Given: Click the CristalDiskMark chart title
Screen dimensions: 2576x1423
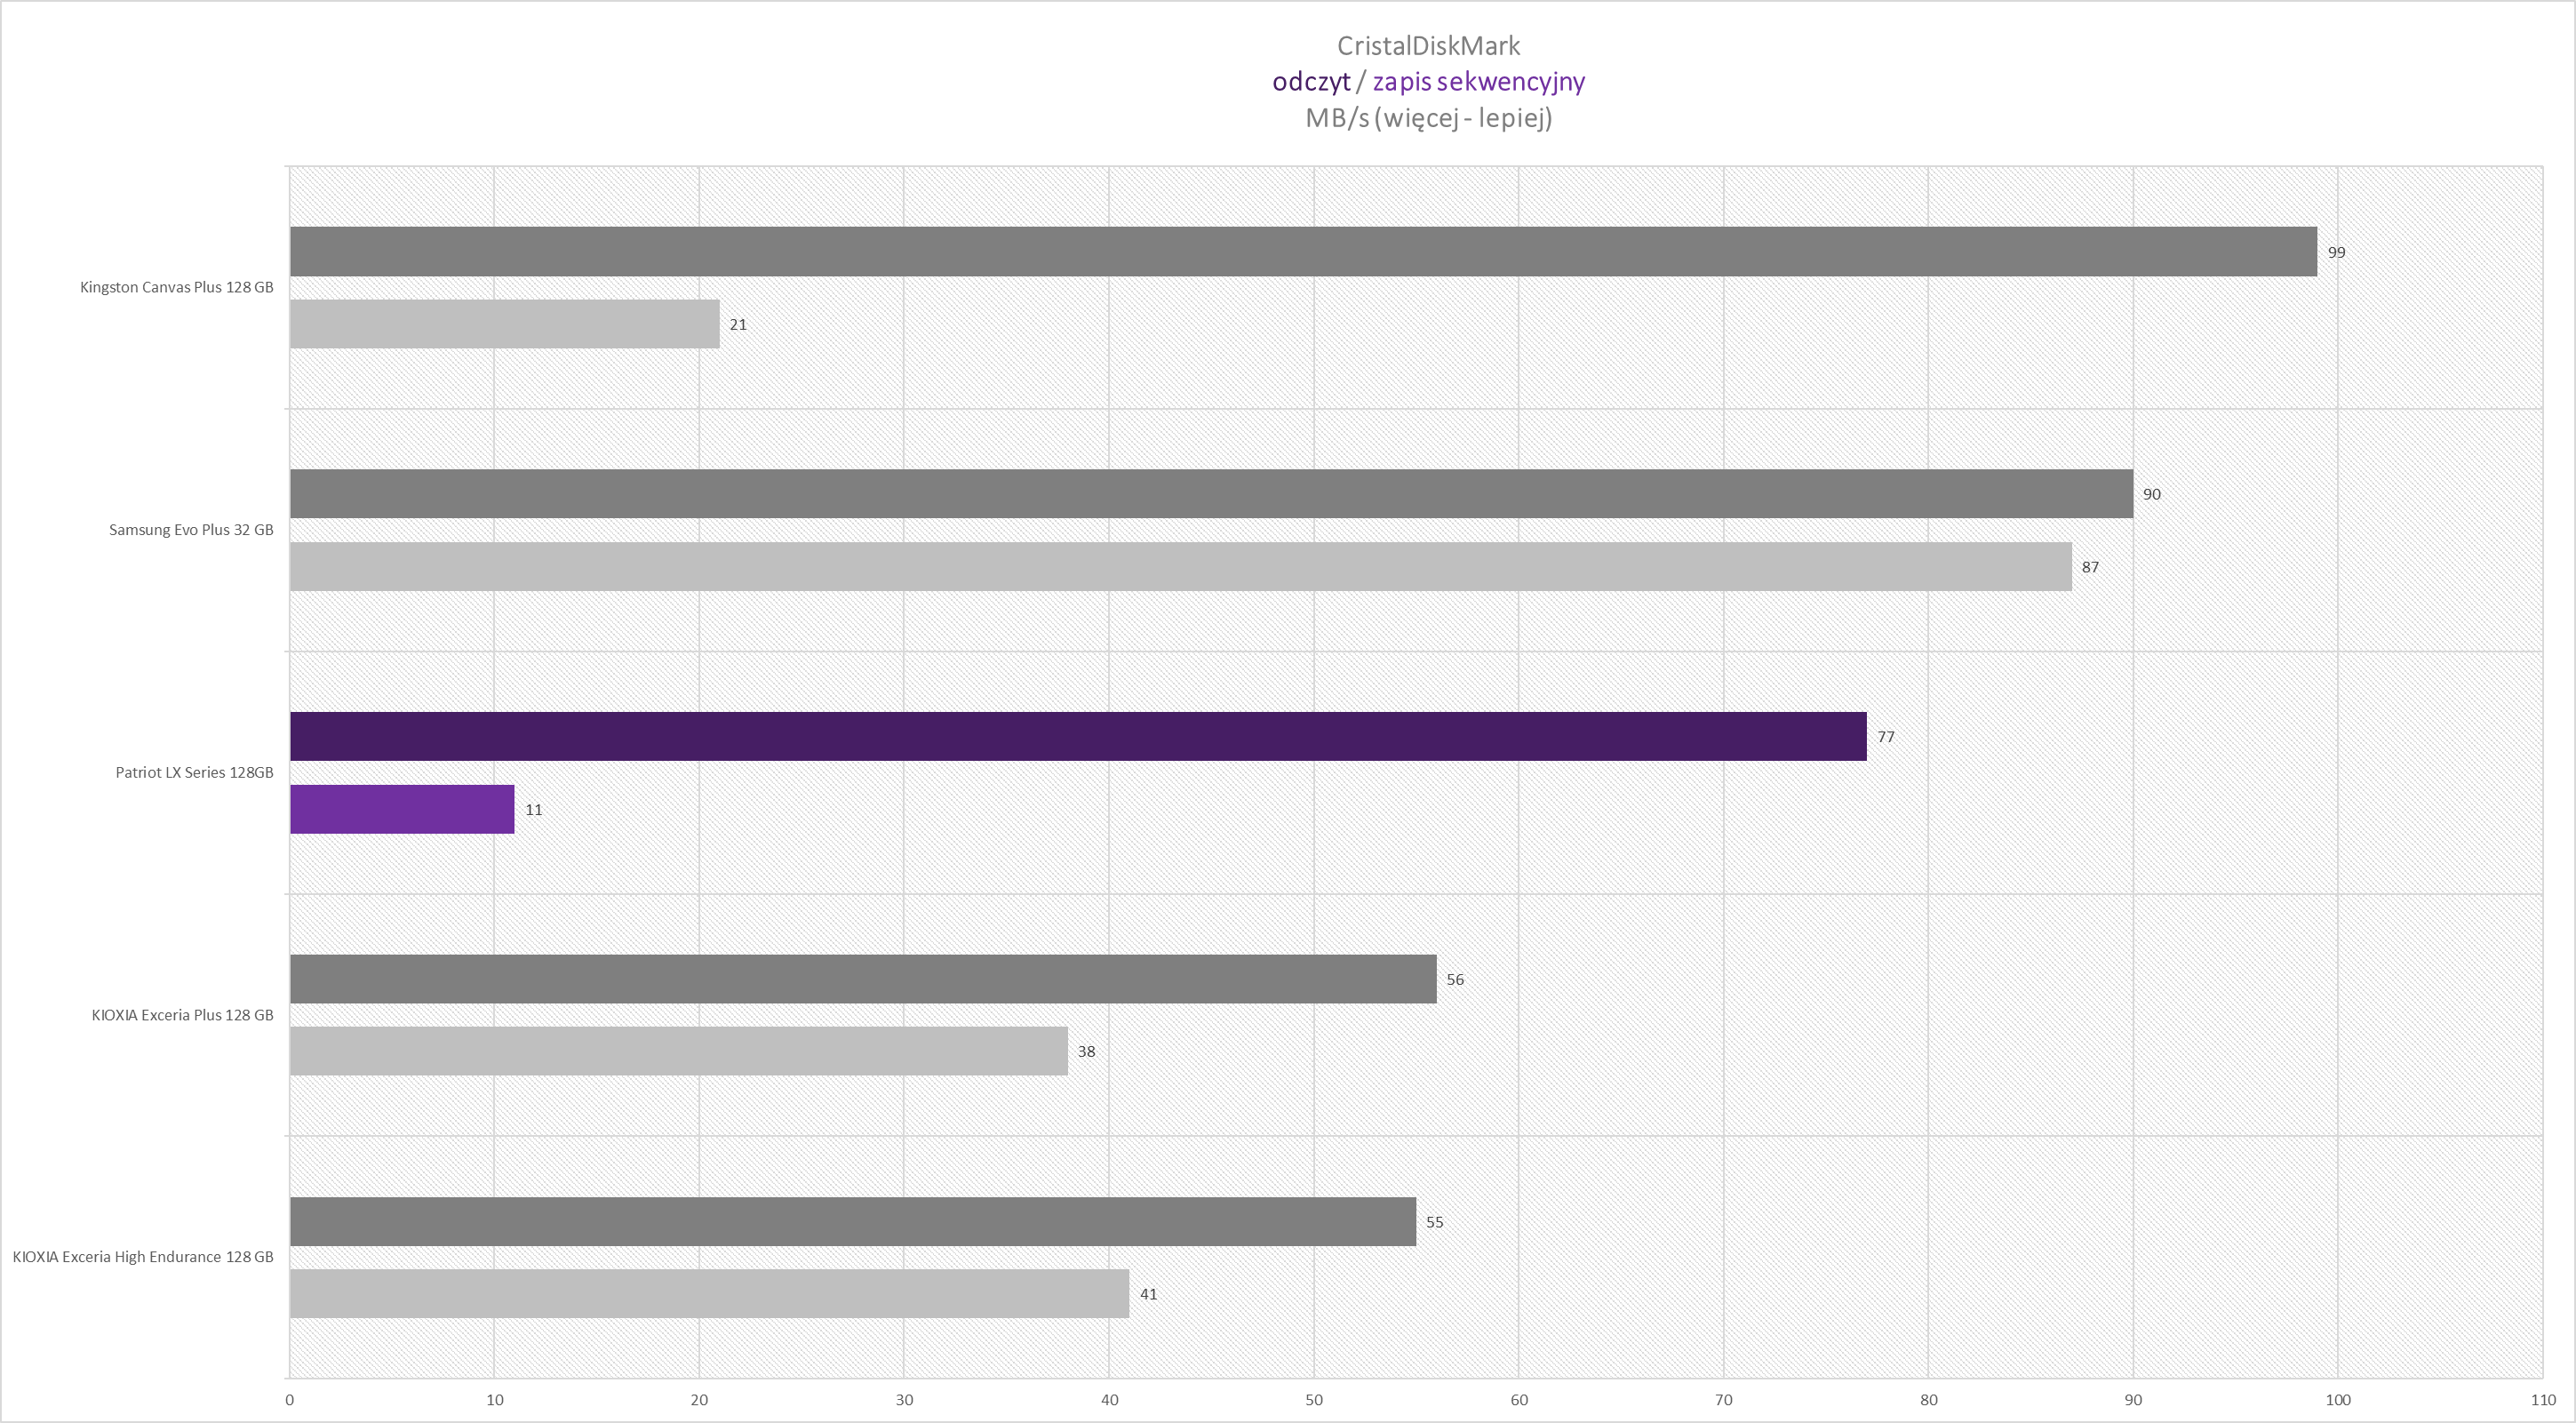Looking at the screenshot, I should pyautogui.click(x=1428, y=46).
